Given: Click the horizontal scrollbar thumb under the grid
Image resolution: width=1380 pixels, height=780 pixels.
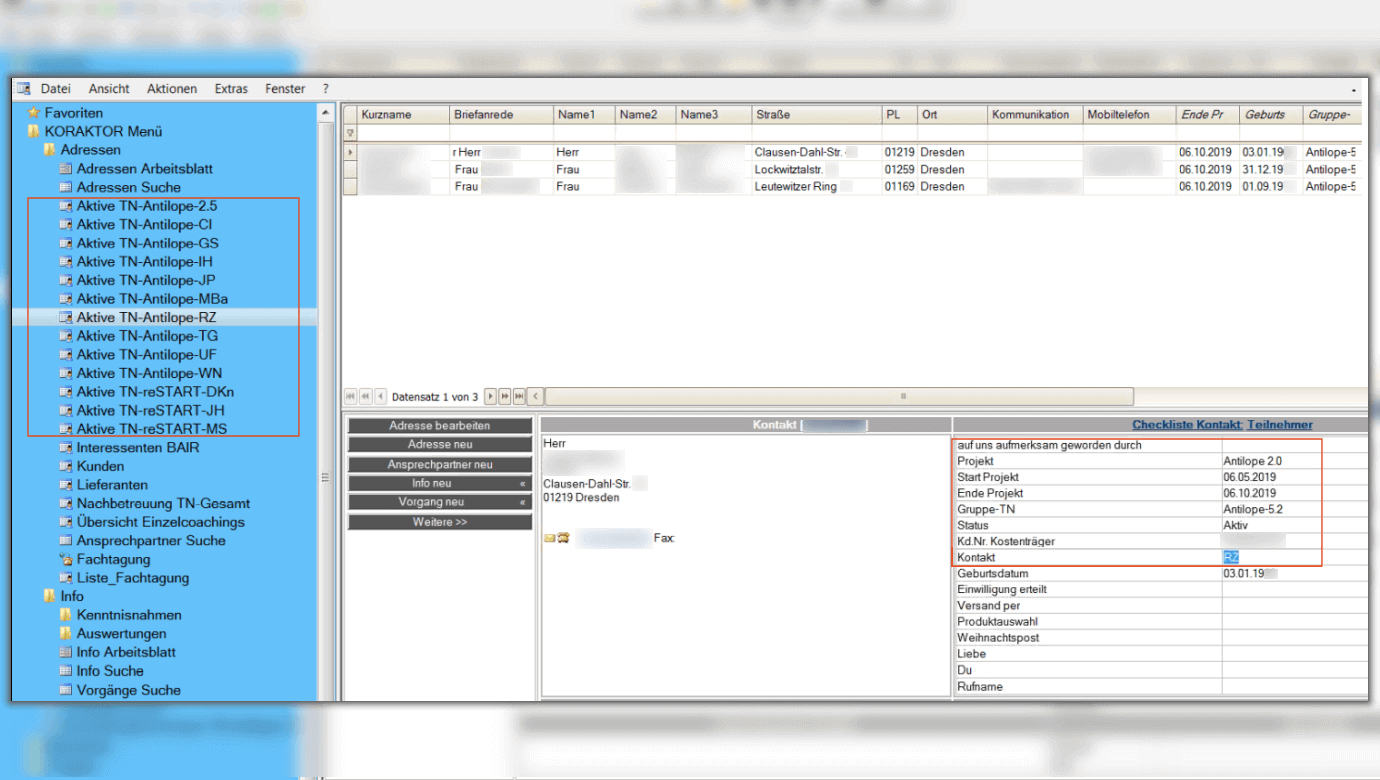Looking at the screenshot, I should (x=838, y=397).
